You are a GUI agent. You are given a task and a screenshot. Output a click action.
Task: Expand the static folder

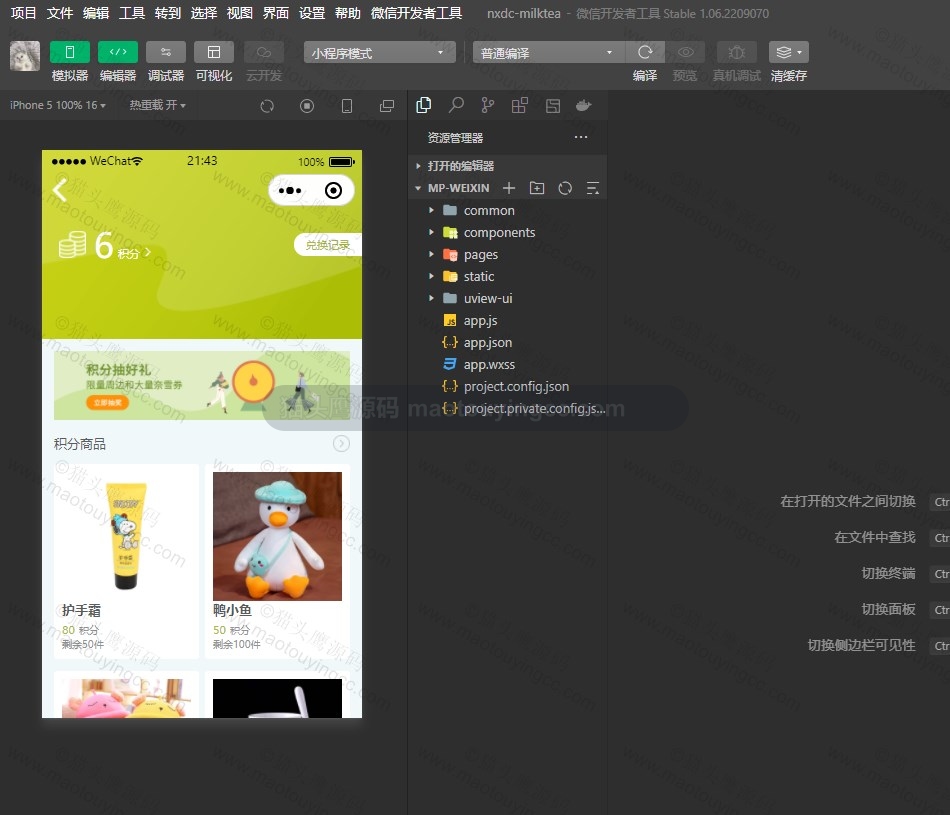(508, 276)
